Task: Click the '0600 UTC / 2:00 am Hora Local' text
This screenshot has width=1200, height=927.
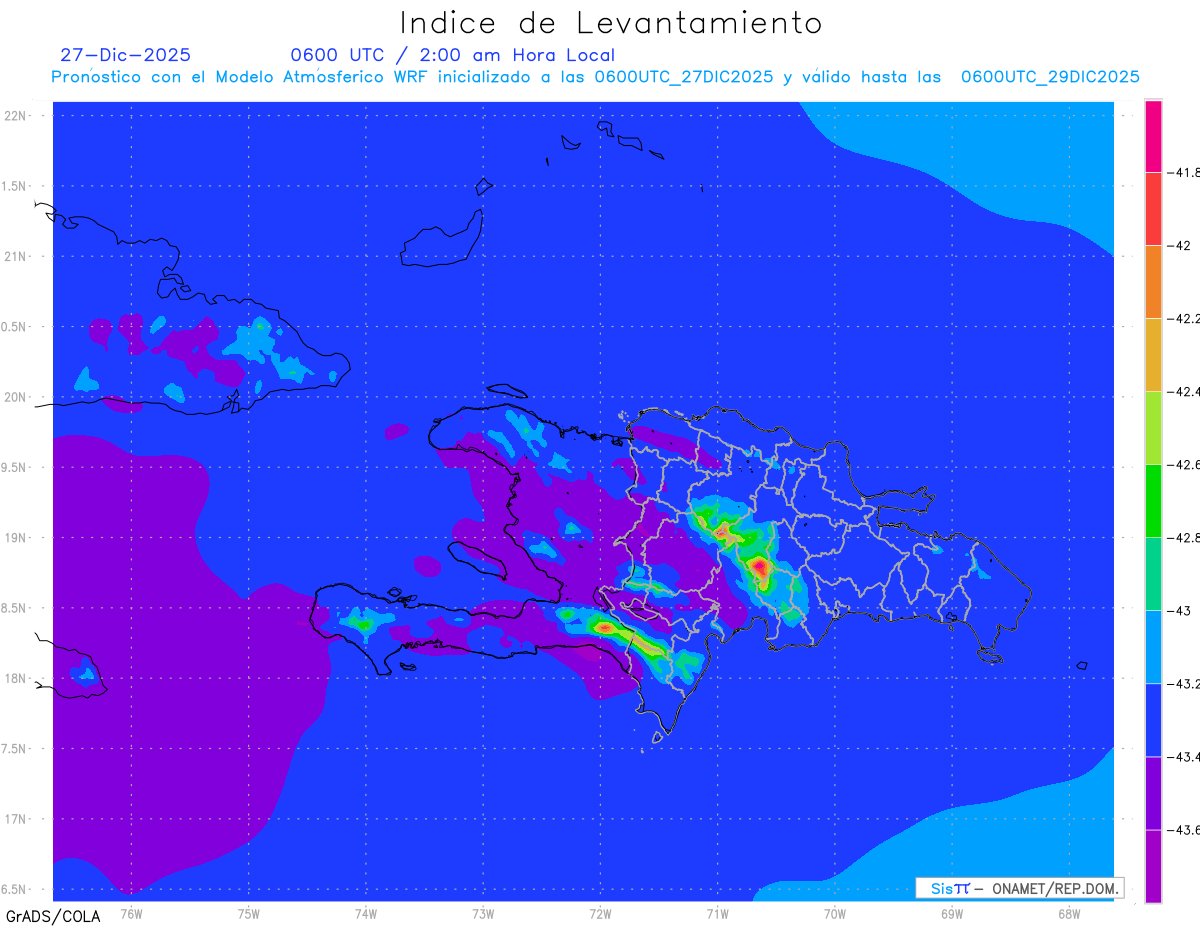Action: 453,55
